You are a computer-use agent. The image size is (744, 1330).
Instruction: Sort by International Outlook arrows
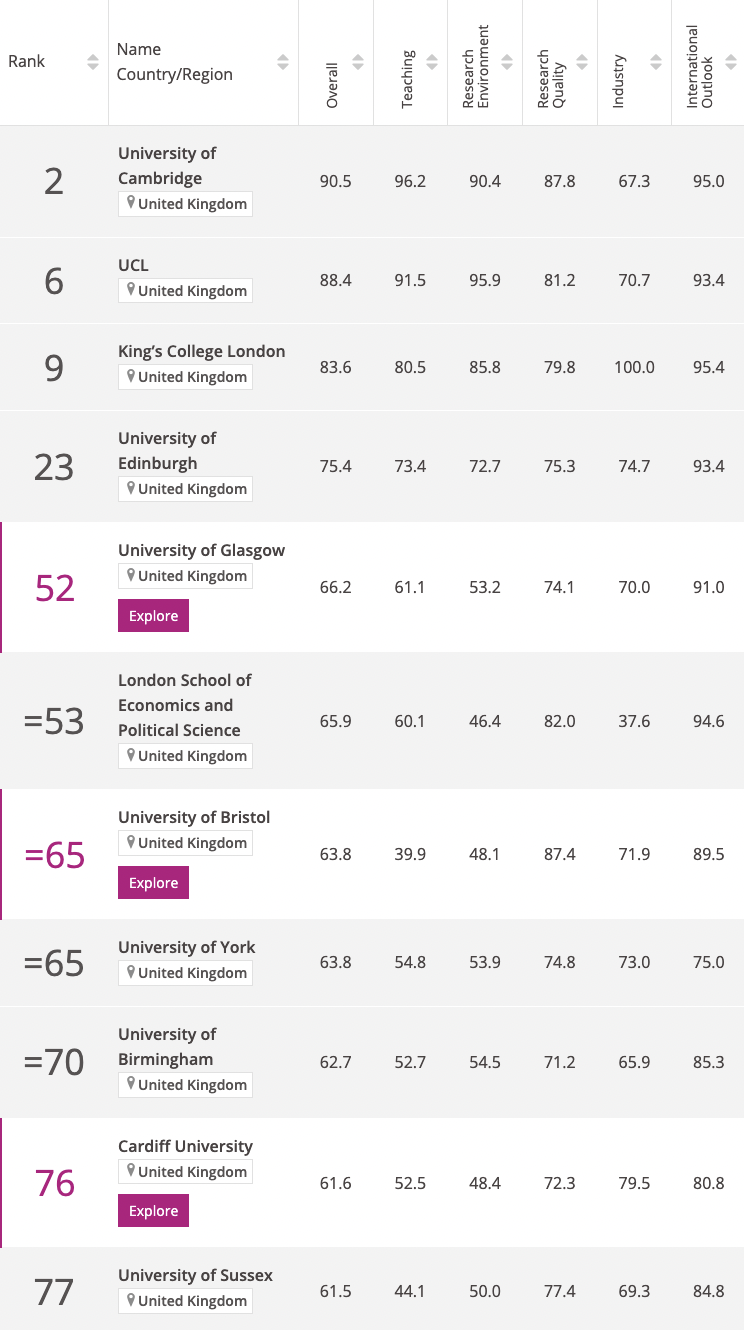731,62
